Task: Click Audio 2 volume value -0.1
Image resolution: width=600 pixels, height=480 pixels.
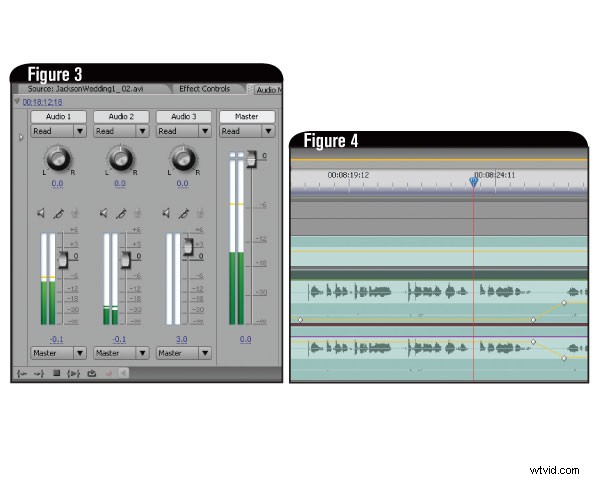Action: click(119, 339)
